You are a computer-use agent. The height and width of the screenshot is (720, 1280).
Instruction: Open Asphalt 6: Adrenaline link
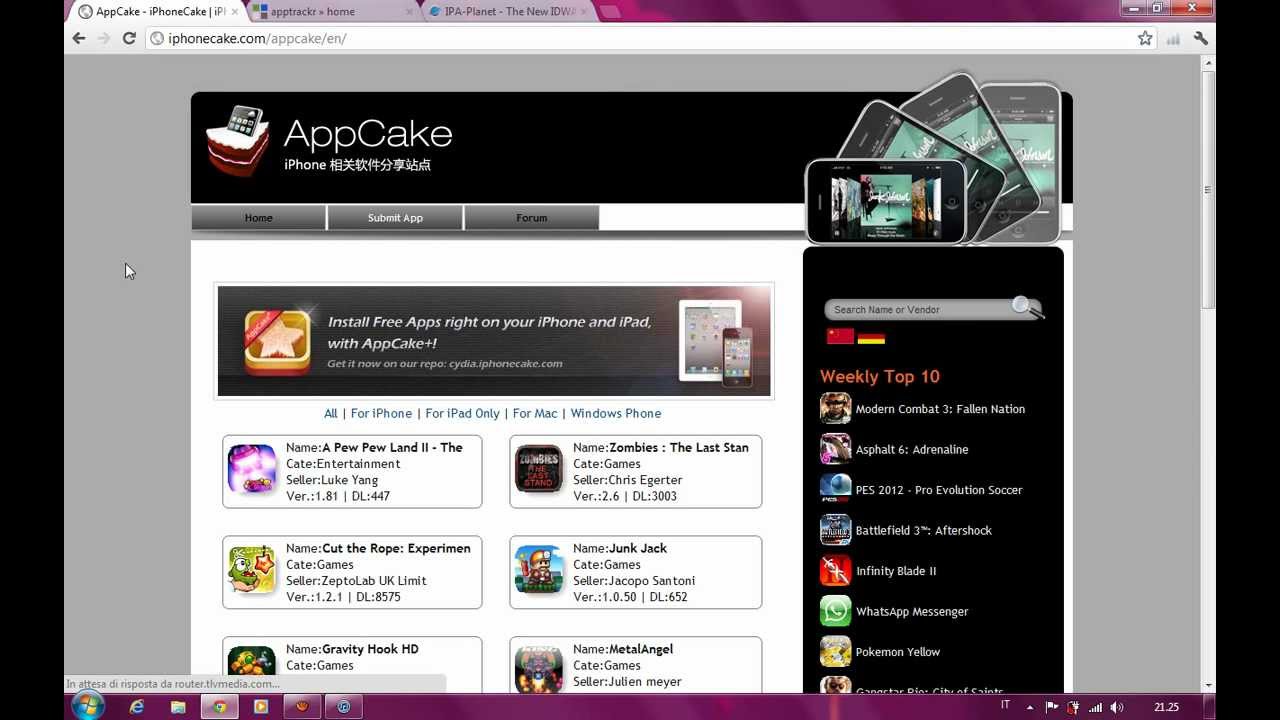(912, 450)
